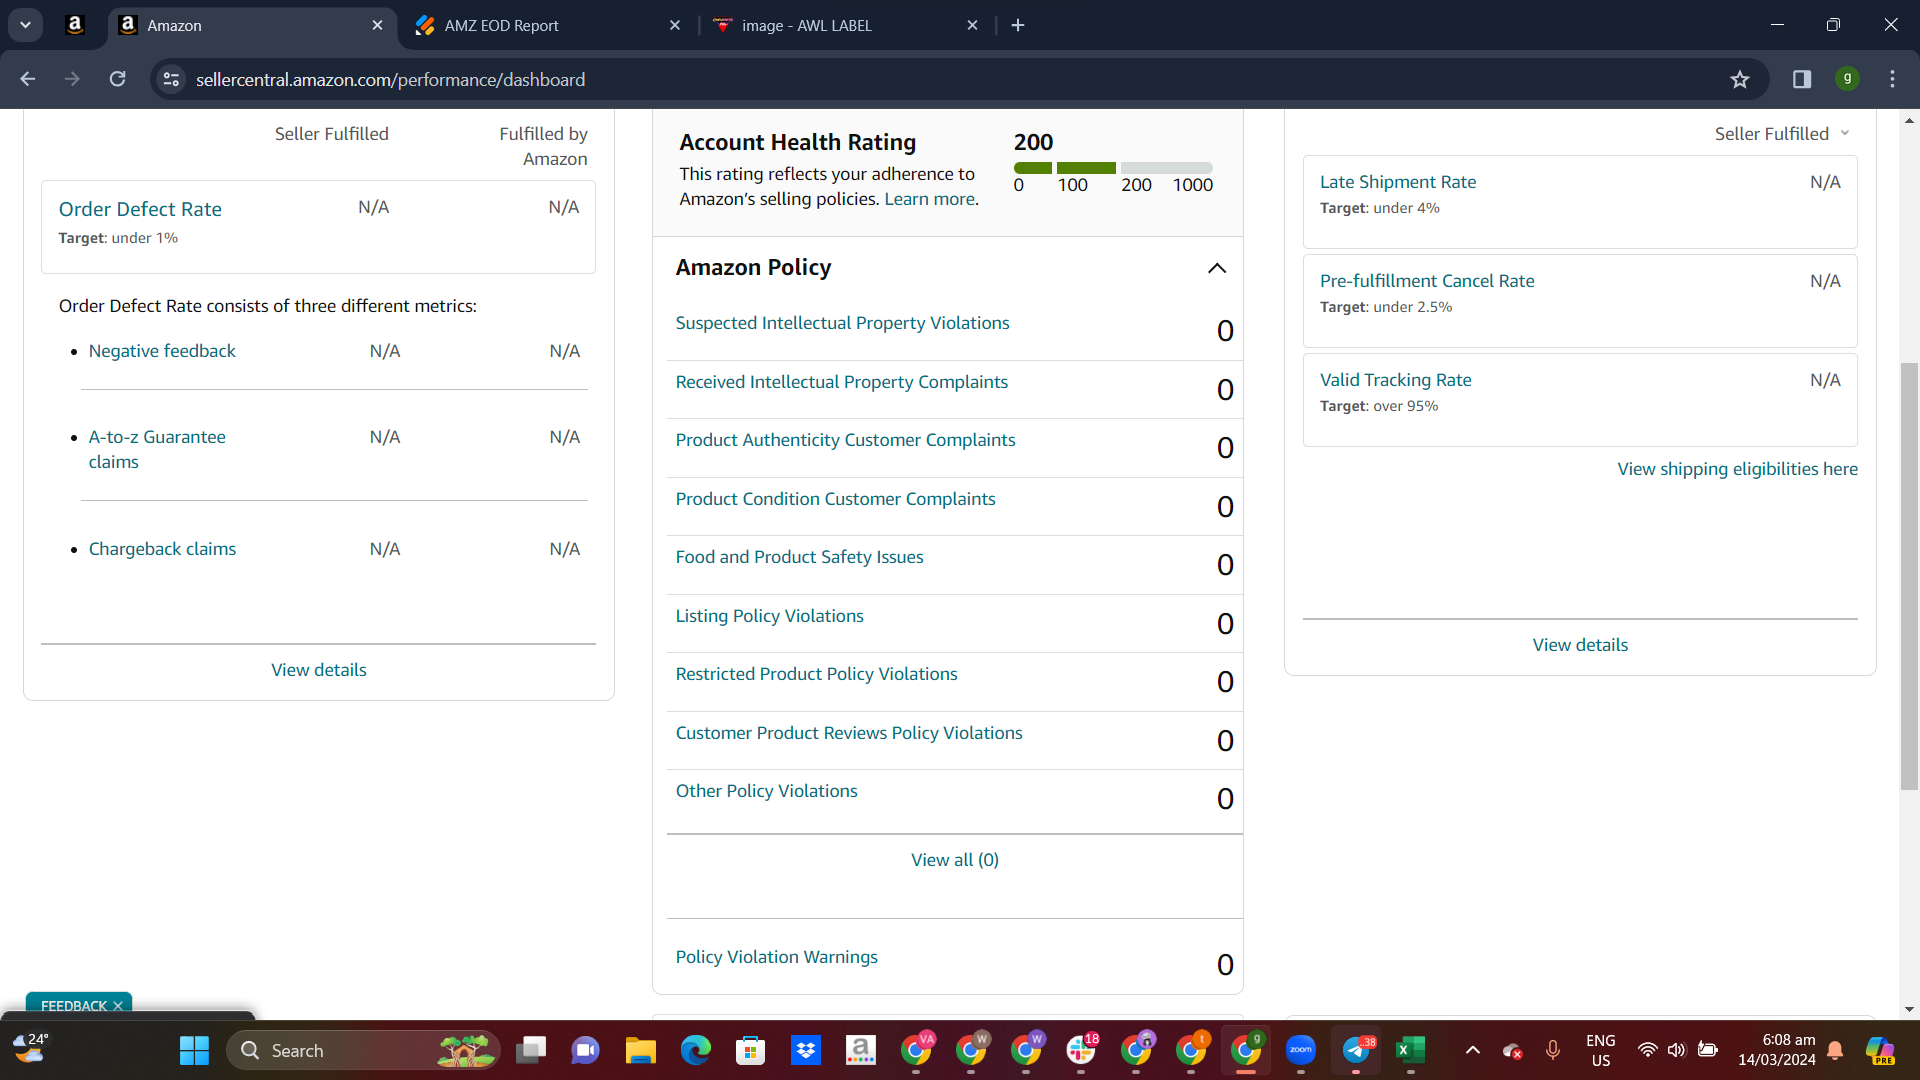Open Received Intellectual Property Complaints

[x=841, y=382]
